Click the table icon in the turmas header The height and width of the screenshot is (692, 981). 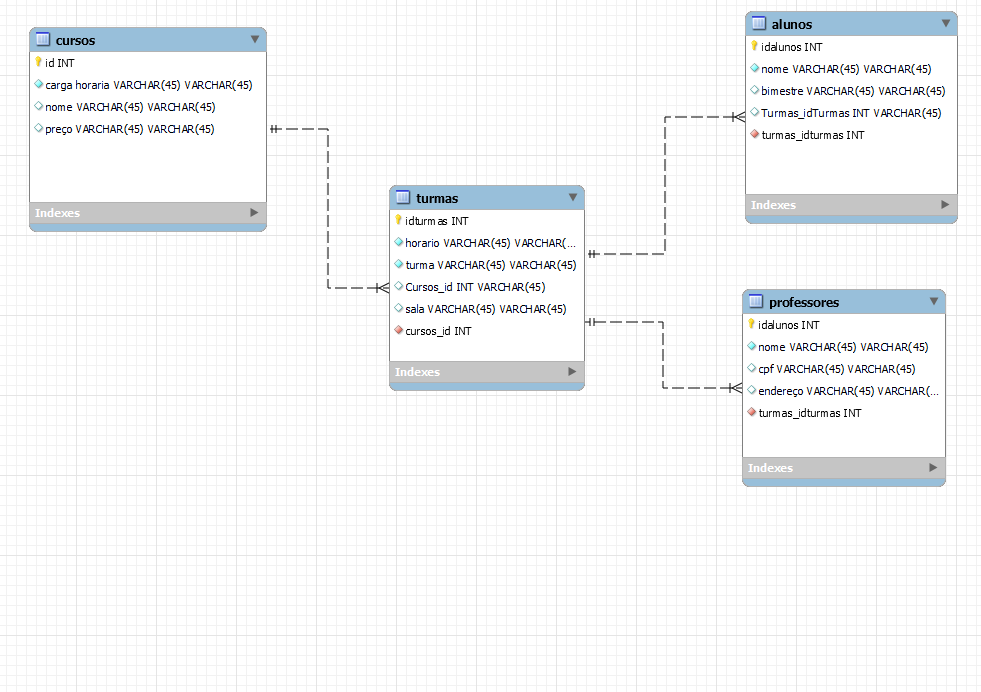[403, 197]
